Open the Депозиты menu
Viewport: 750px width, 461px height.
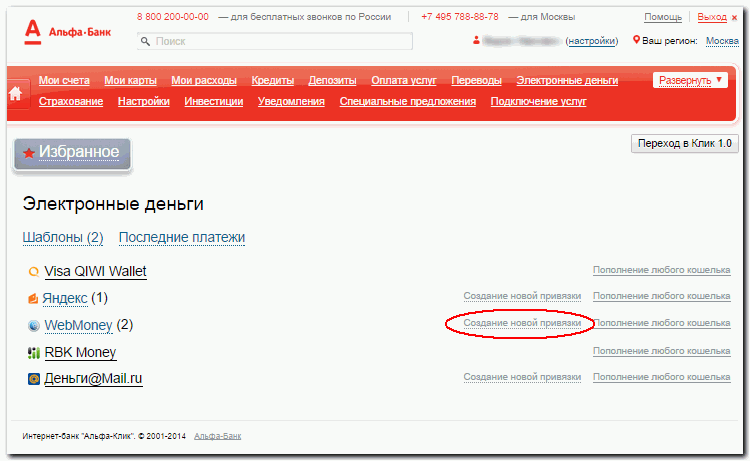click(x=332, y=80)
